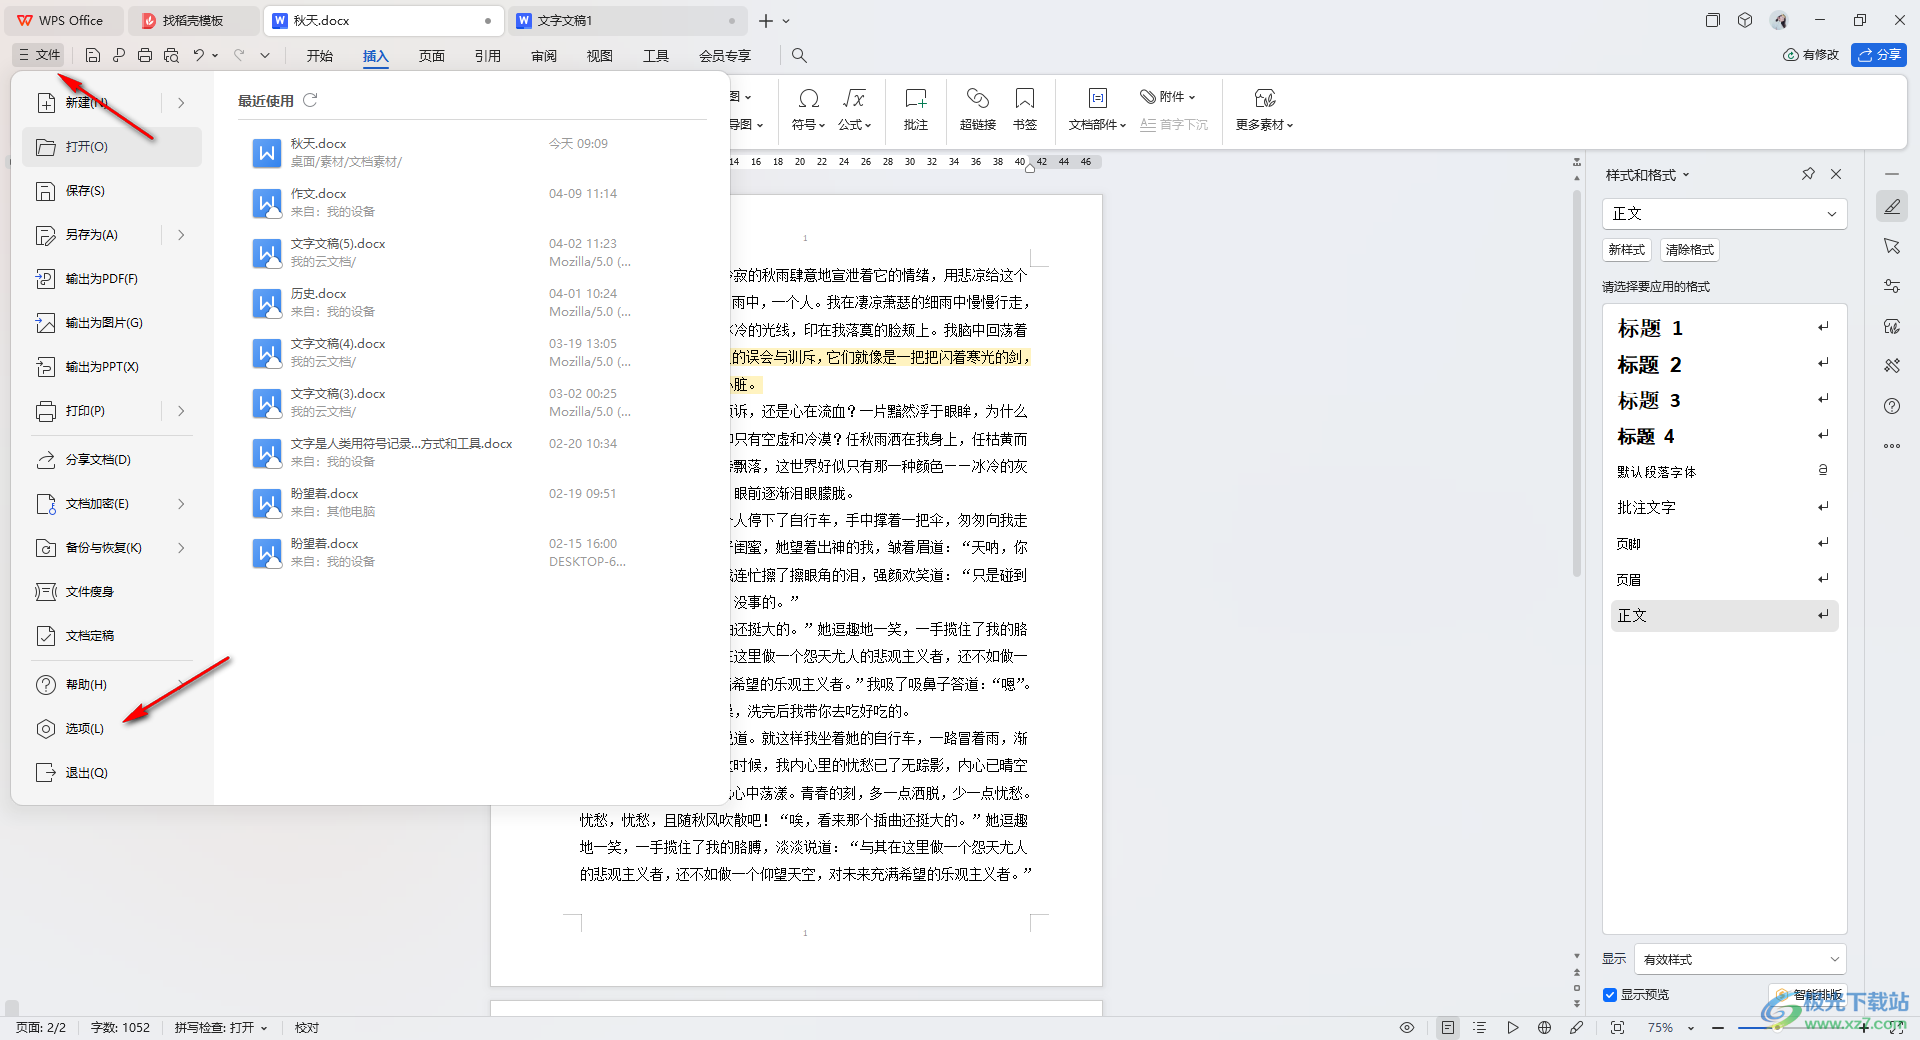Click the 新样式 button
The height and width of the screenshot is (1040, 1920).
click(1626, 250)
